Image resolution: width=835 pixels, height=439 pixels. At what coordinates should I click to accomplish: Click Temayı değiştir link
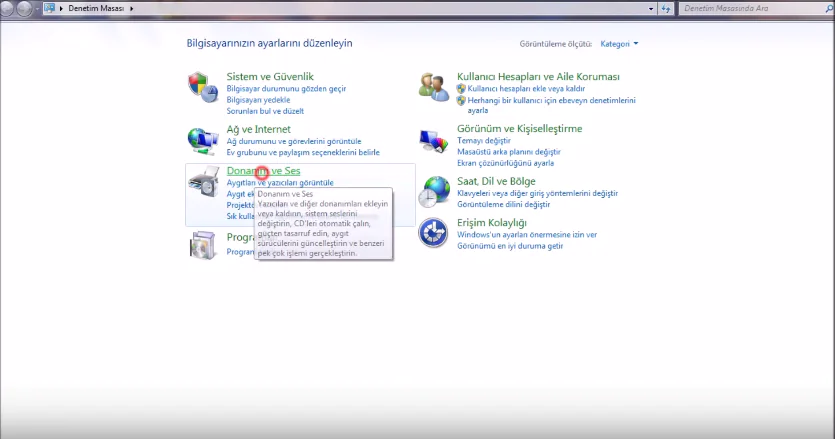tap(484, 141)
